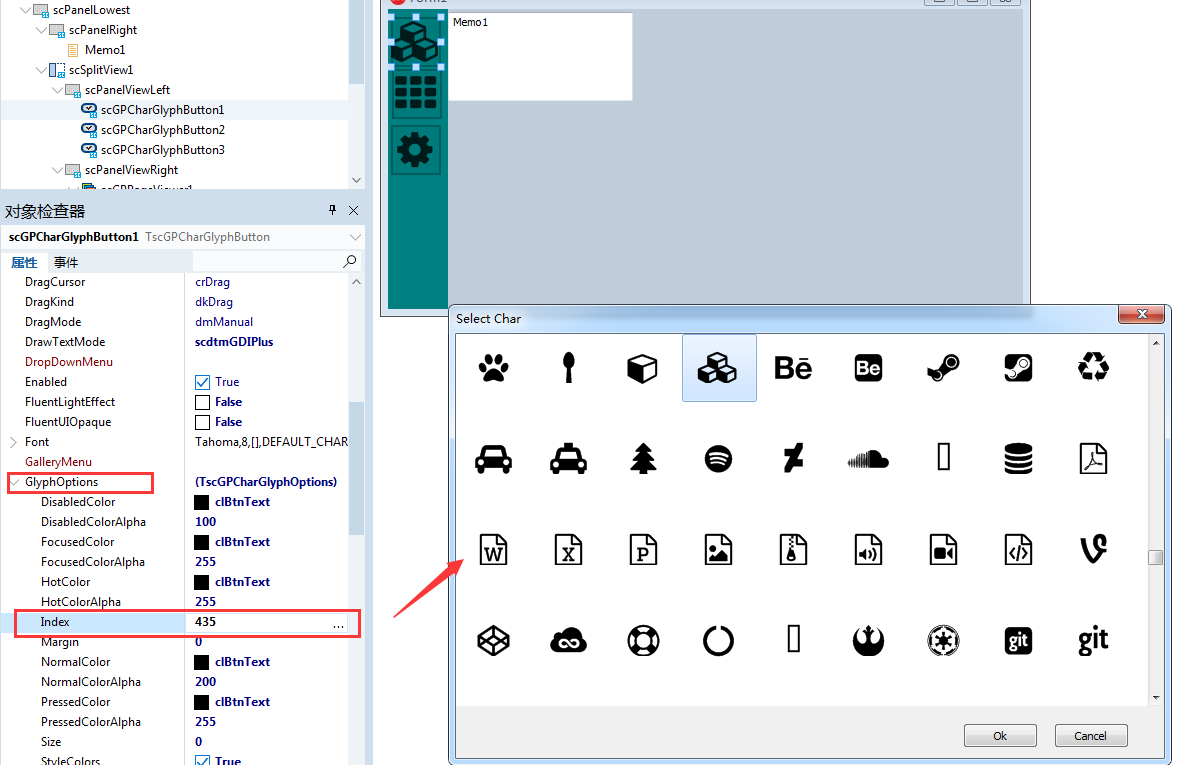Pin the Object Inspector panel
1193x765 pixels.
[332, 210]
